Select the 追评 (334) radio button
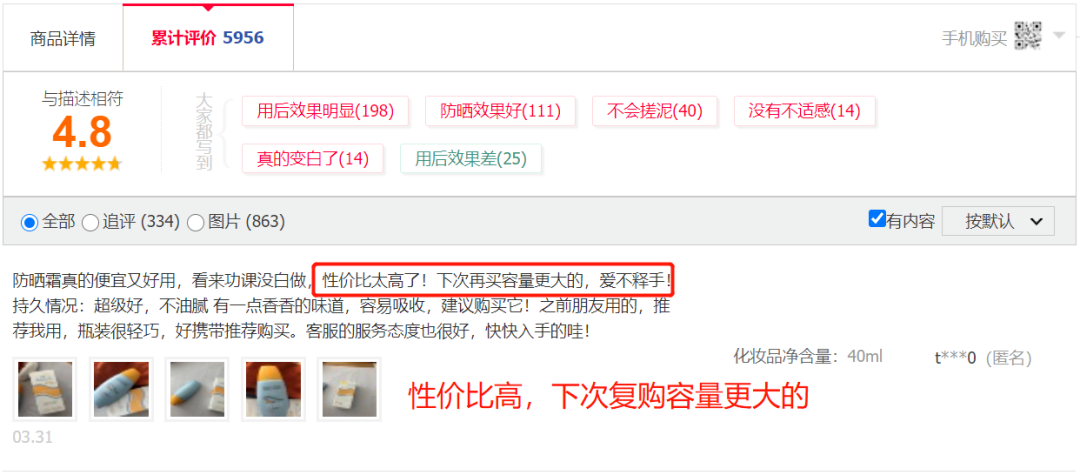Viewport: 1080px width, 475px height. pyautogui.click(x=90, y=222)
